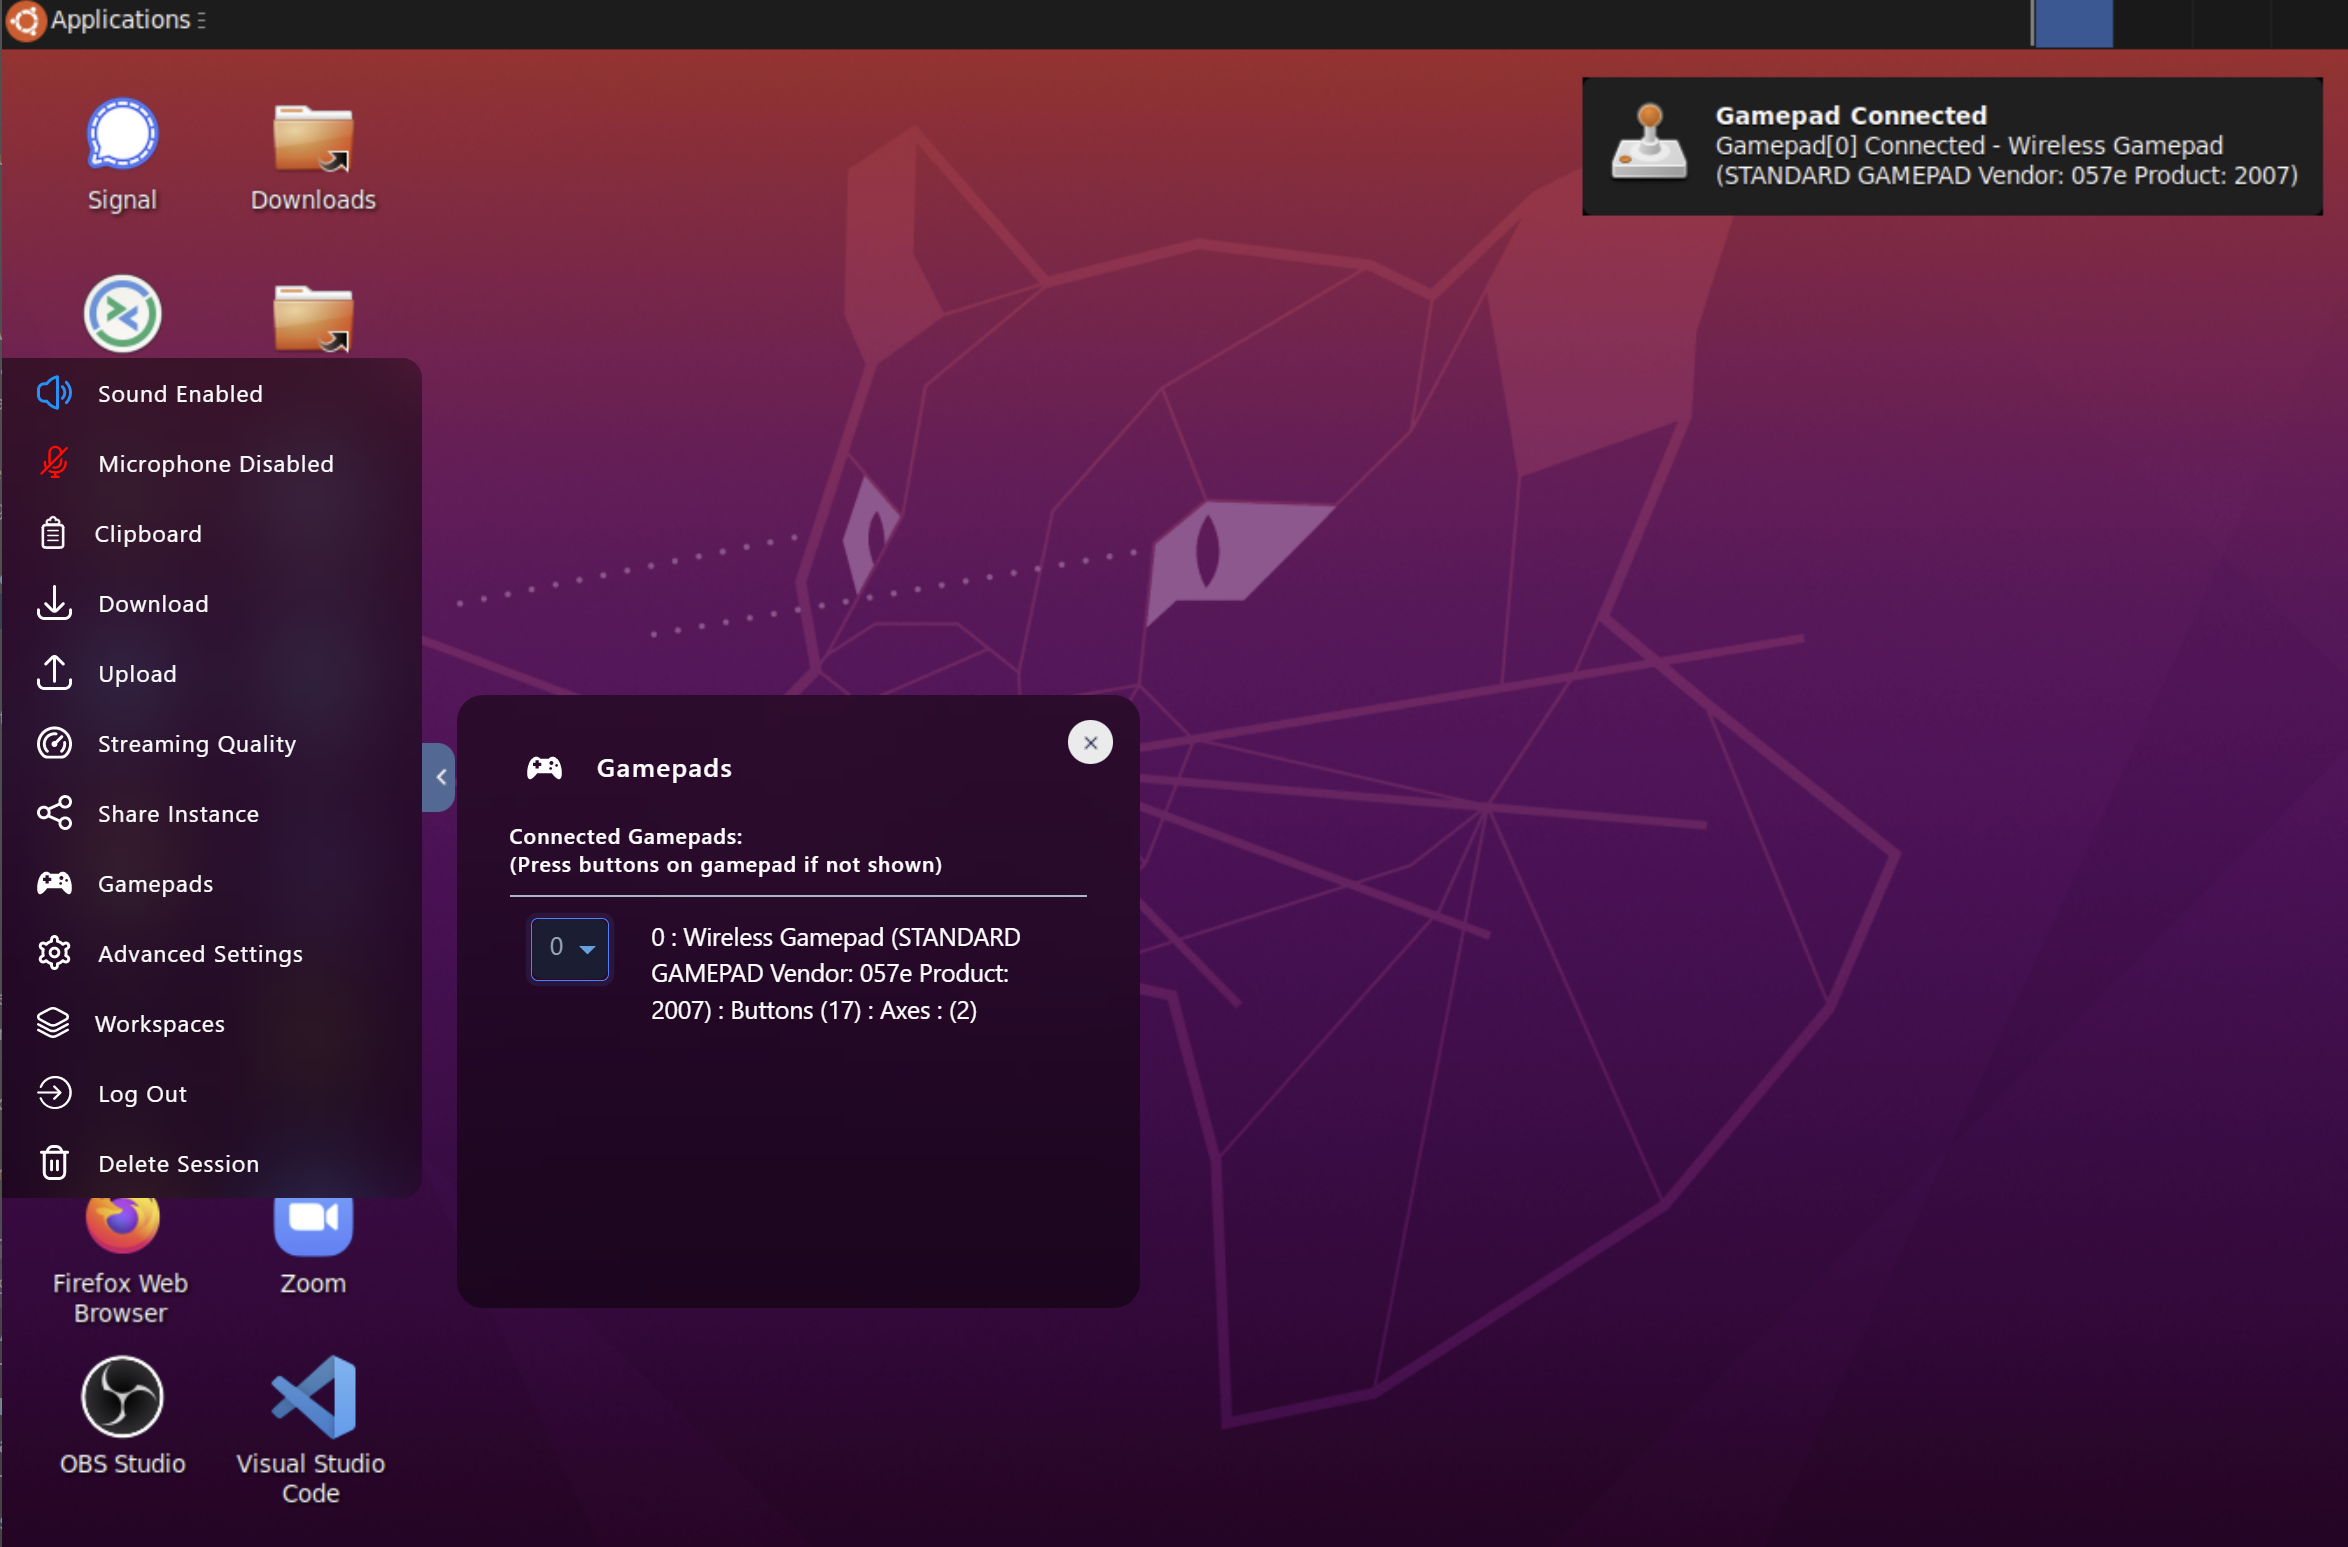Click the Download arrow icon
Screen dimensions: 2348x1547
54,603
